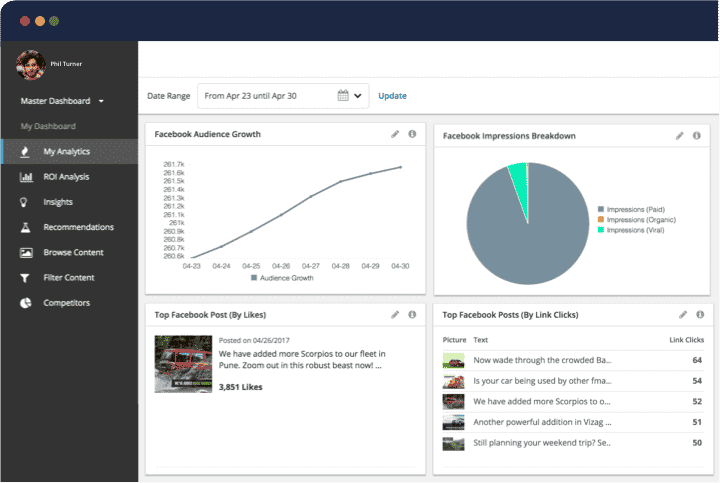Image resolution: width=720 pixels, height=483 pixels.
Task: Click the Filter Content funnel icon
Action: [25, 277]
